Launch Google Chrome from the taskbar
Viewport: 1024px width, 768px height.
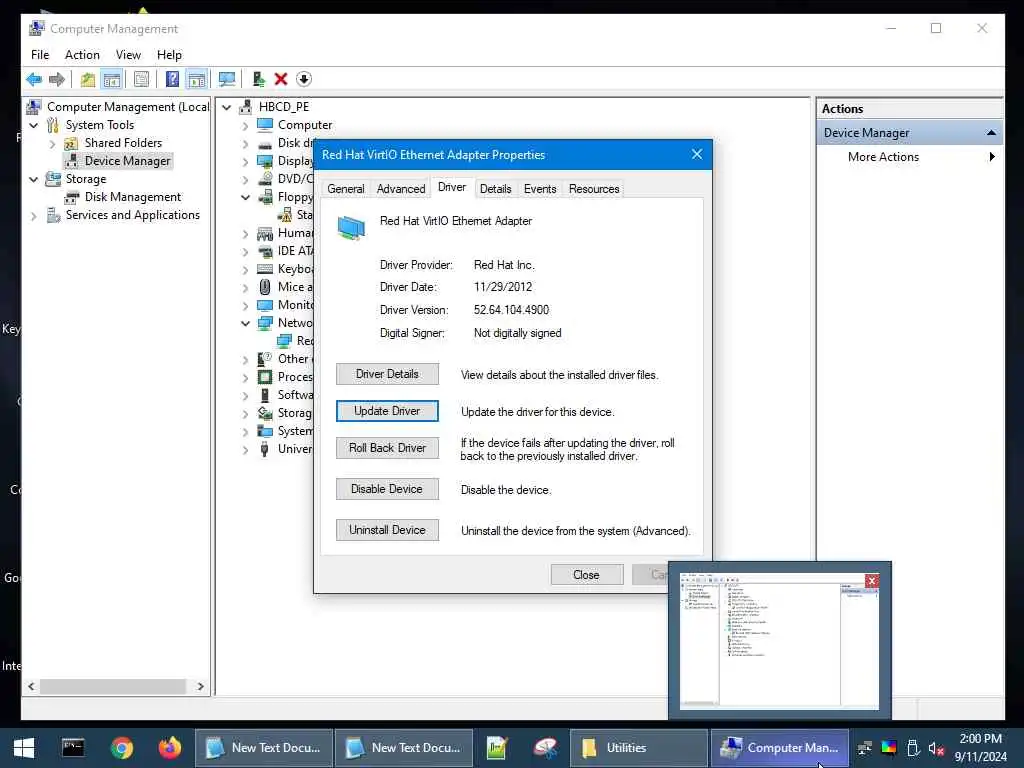[x=121, y=748]
